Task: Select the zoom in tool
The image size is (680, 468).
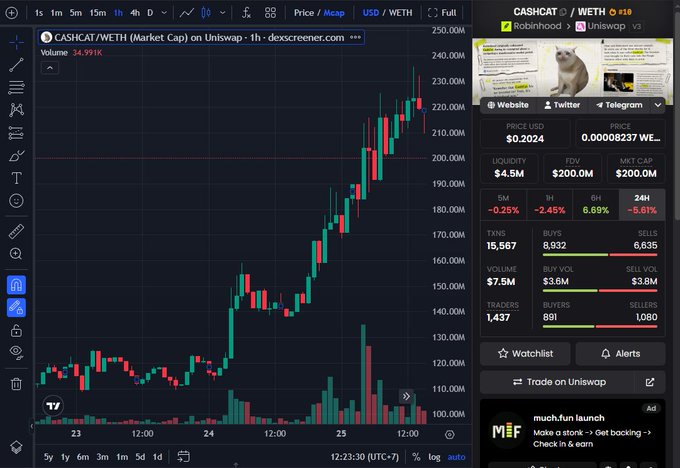Action: pos(16,254)
